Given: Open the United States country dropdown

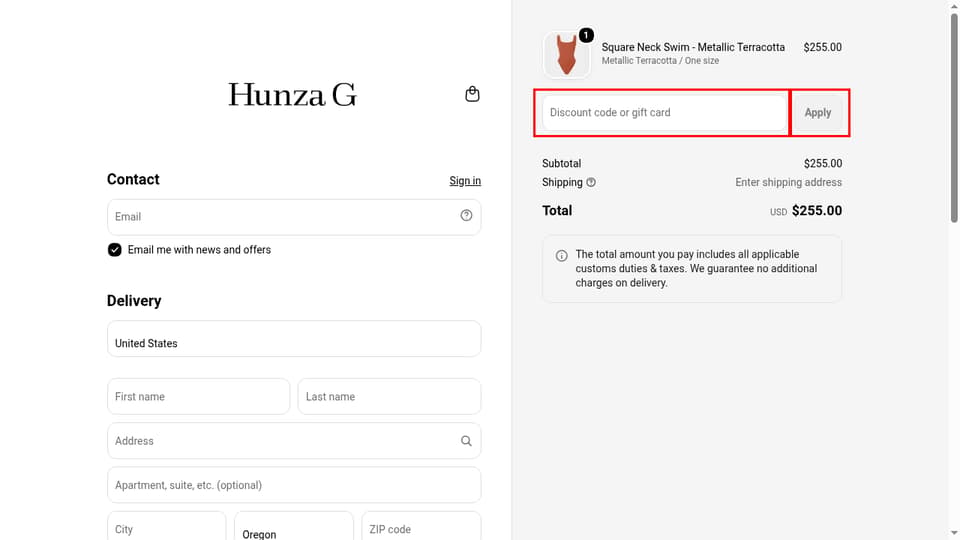Looking at the screenshot, I should (294, 339).
